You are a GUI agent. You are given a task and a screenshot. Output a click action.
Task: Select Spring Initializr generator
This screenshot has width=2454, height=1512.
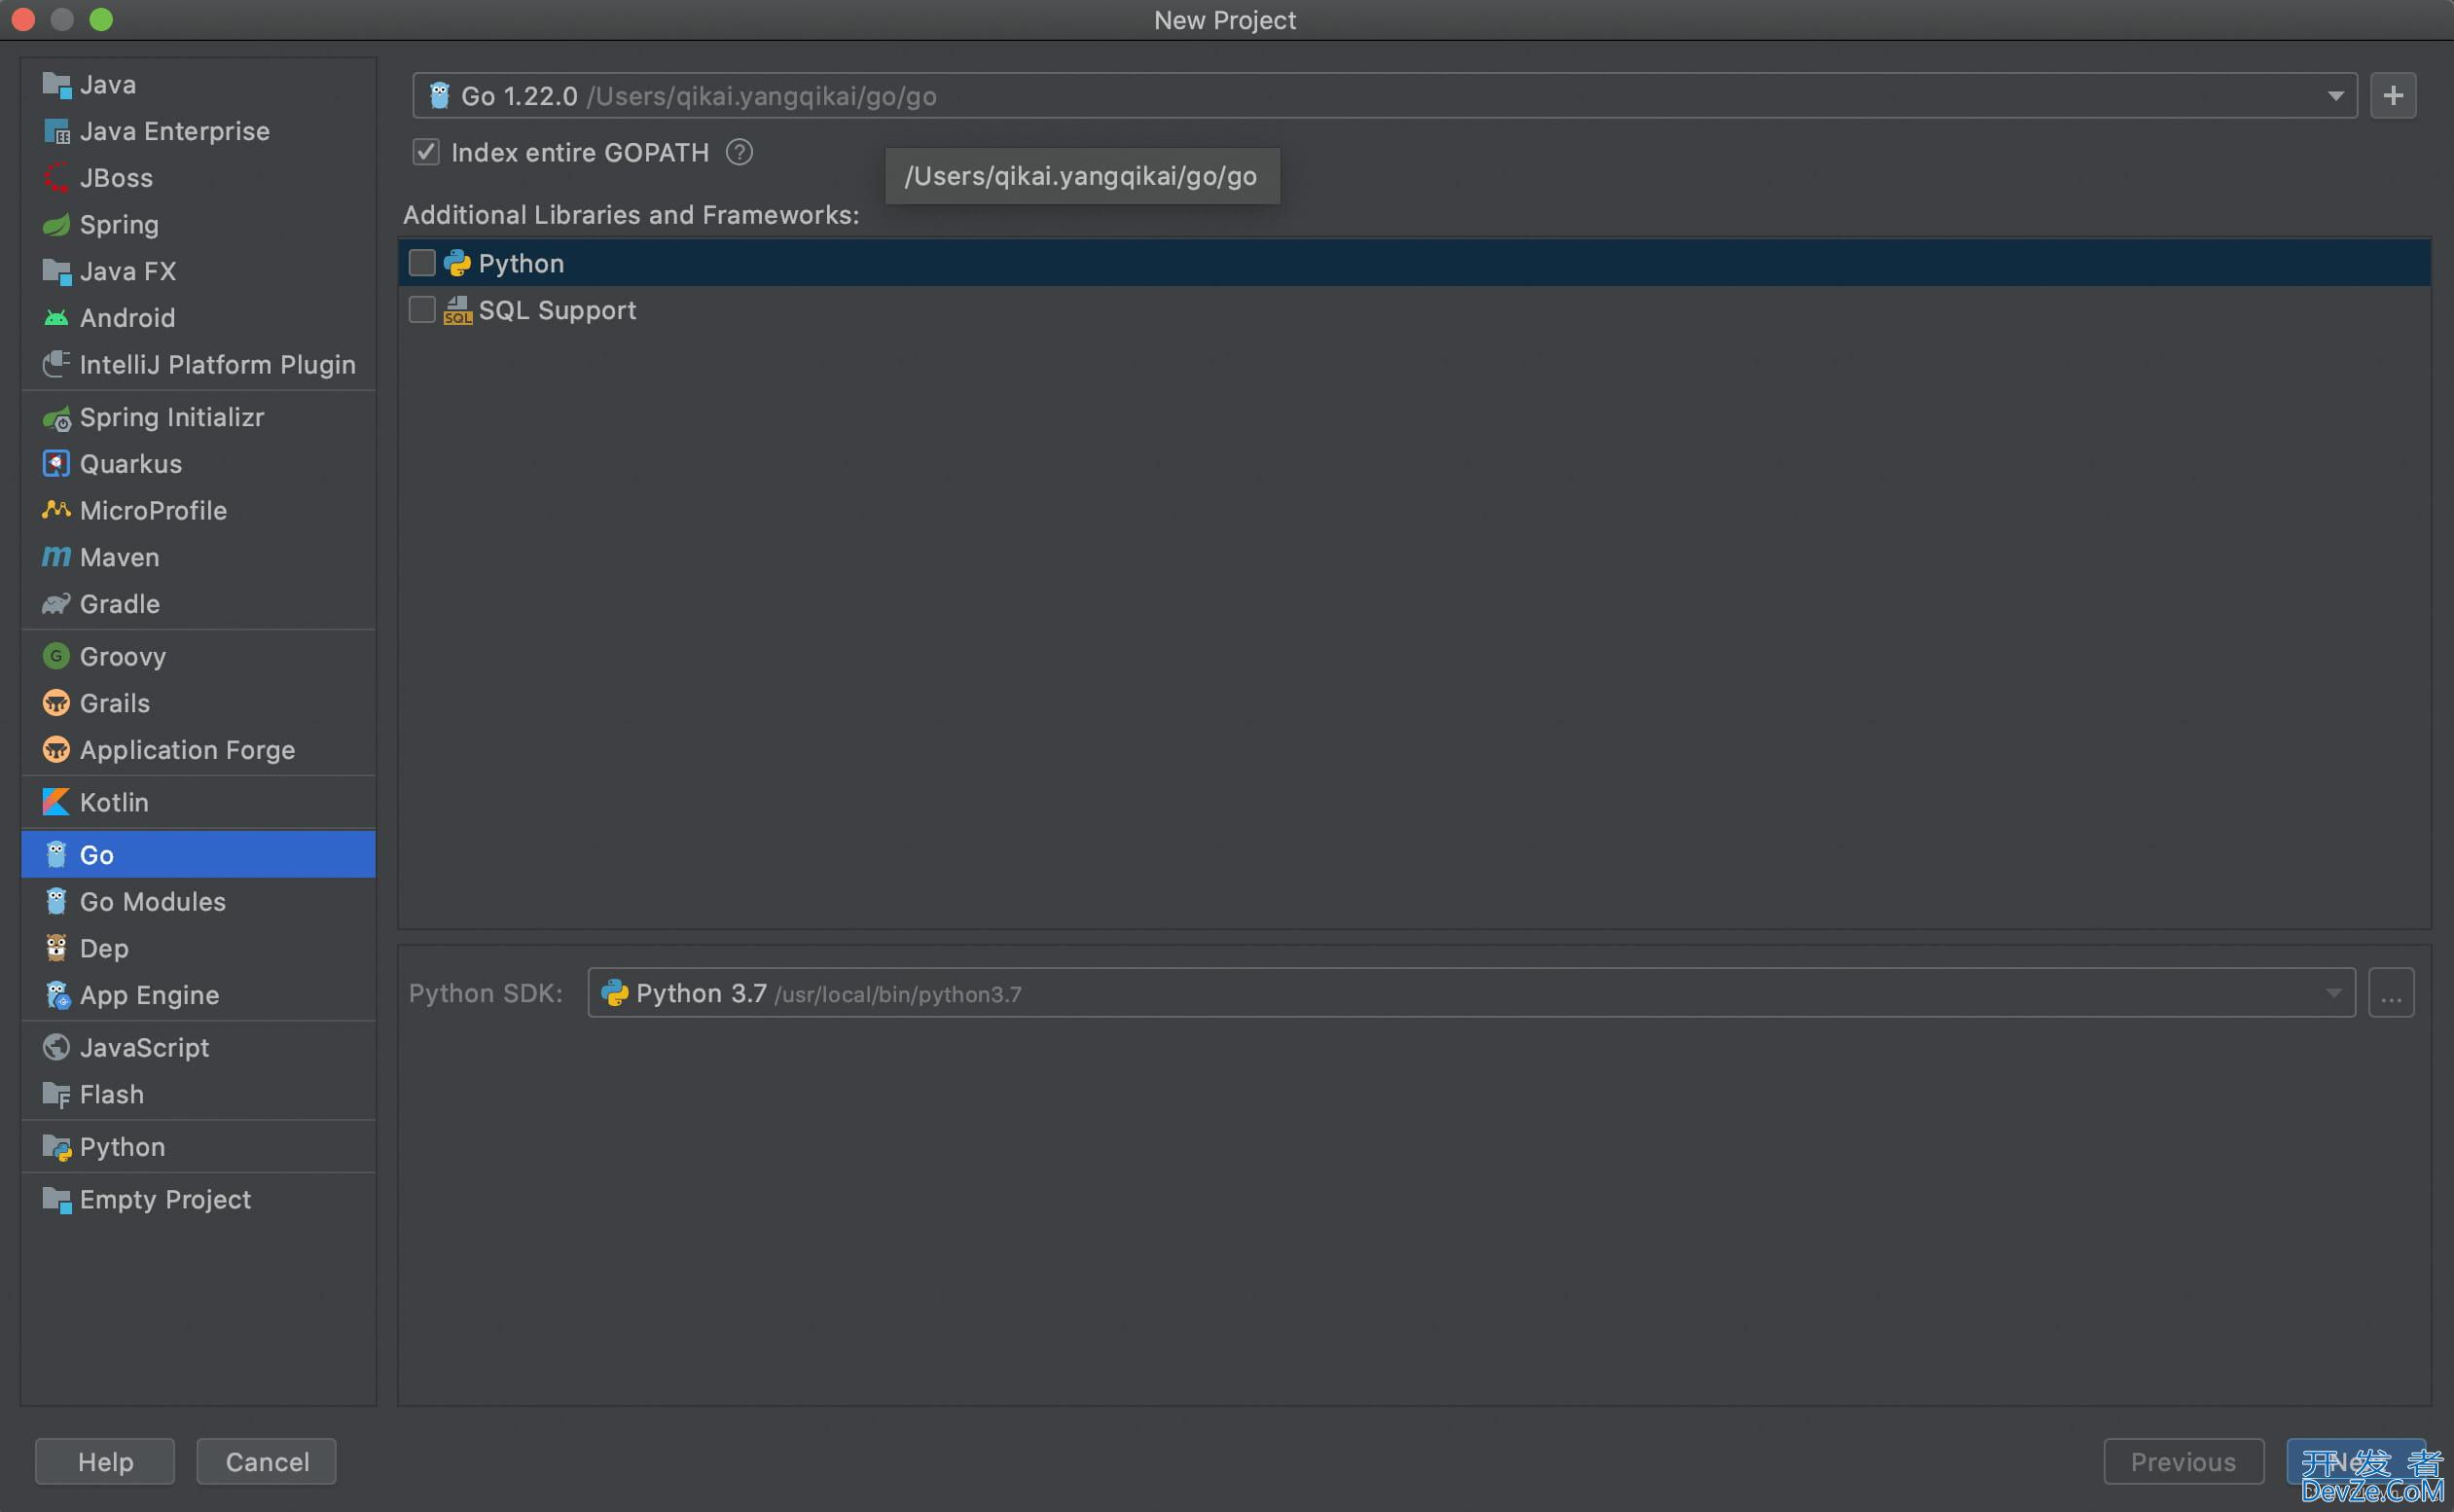pyautogui.click(x=198, y=418)
